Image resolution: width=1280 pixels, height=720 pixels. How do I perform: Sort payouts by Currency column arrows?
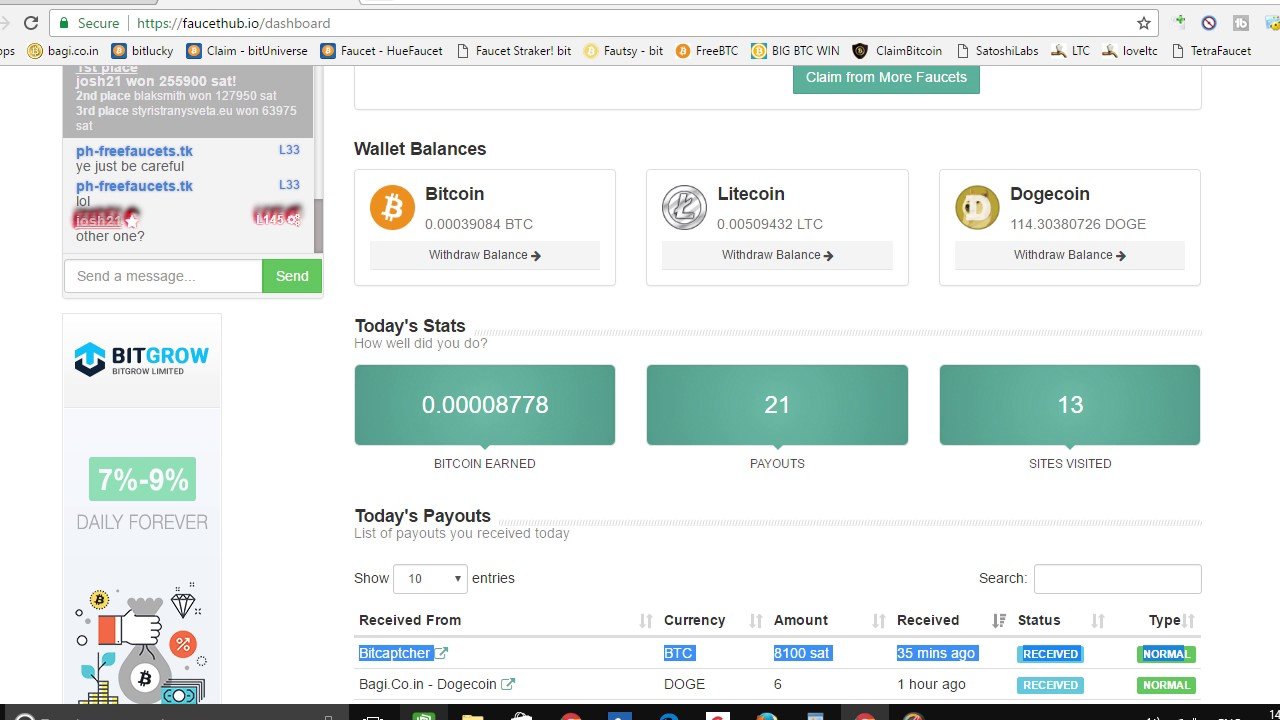756,621
